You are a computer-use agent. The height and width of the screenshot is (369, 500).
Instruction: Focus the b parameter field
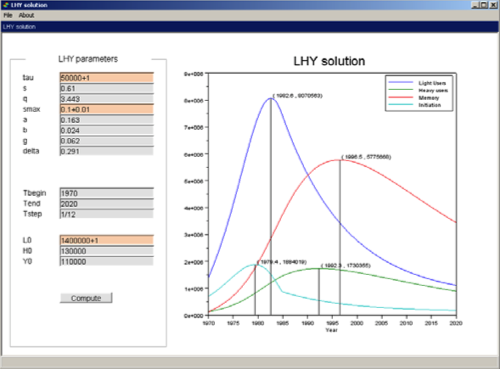point(107,130)
